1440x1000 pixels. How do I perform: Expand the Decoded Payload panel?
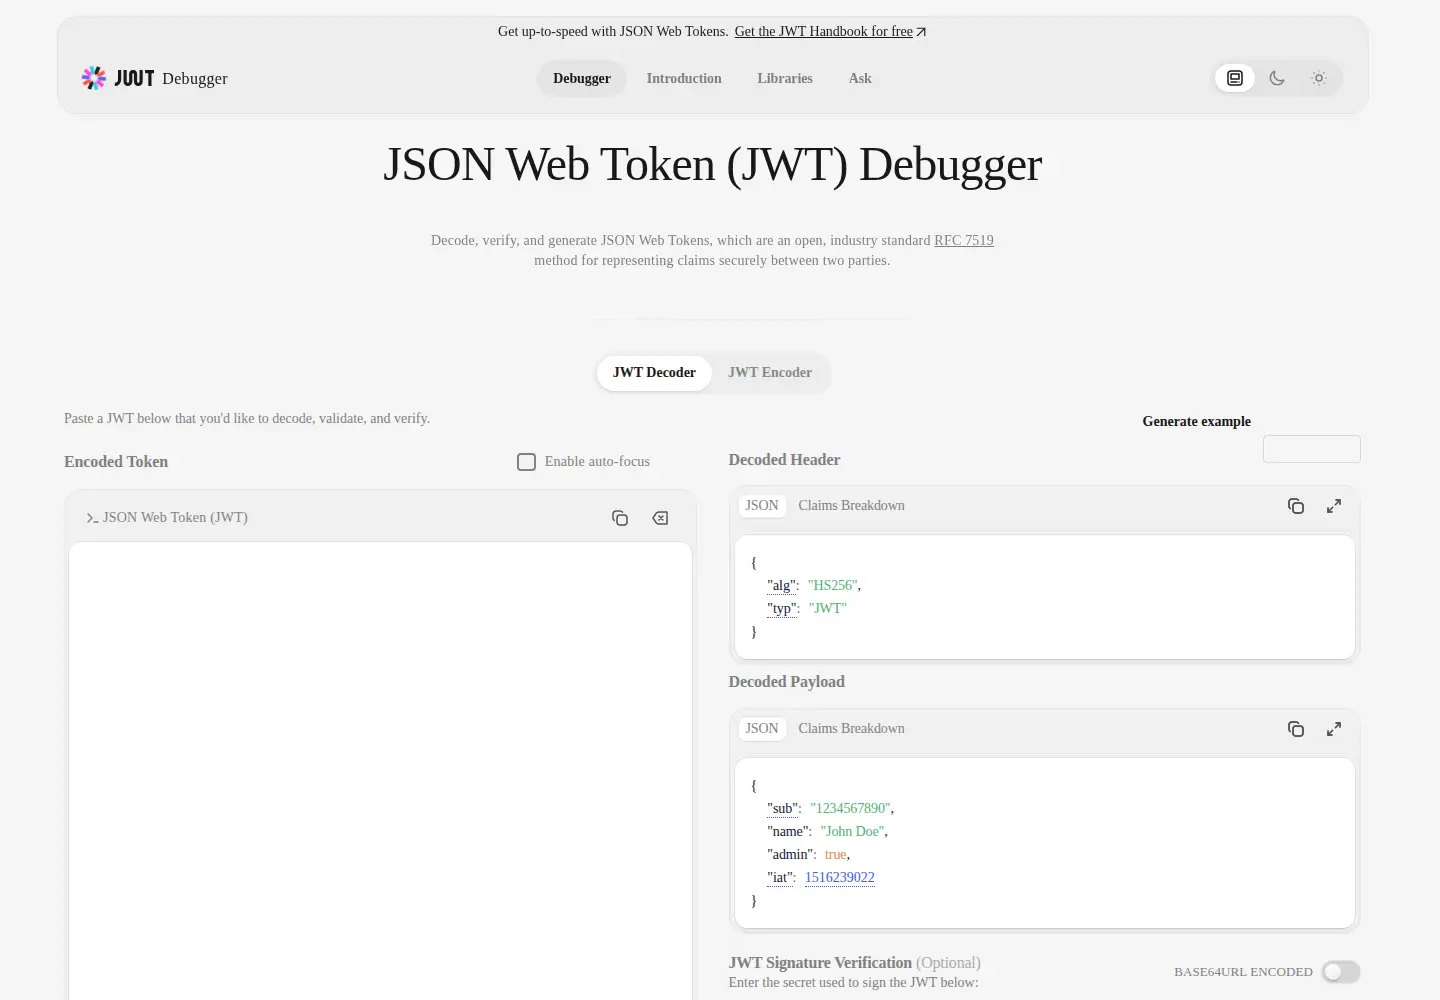click(1334, 729)
